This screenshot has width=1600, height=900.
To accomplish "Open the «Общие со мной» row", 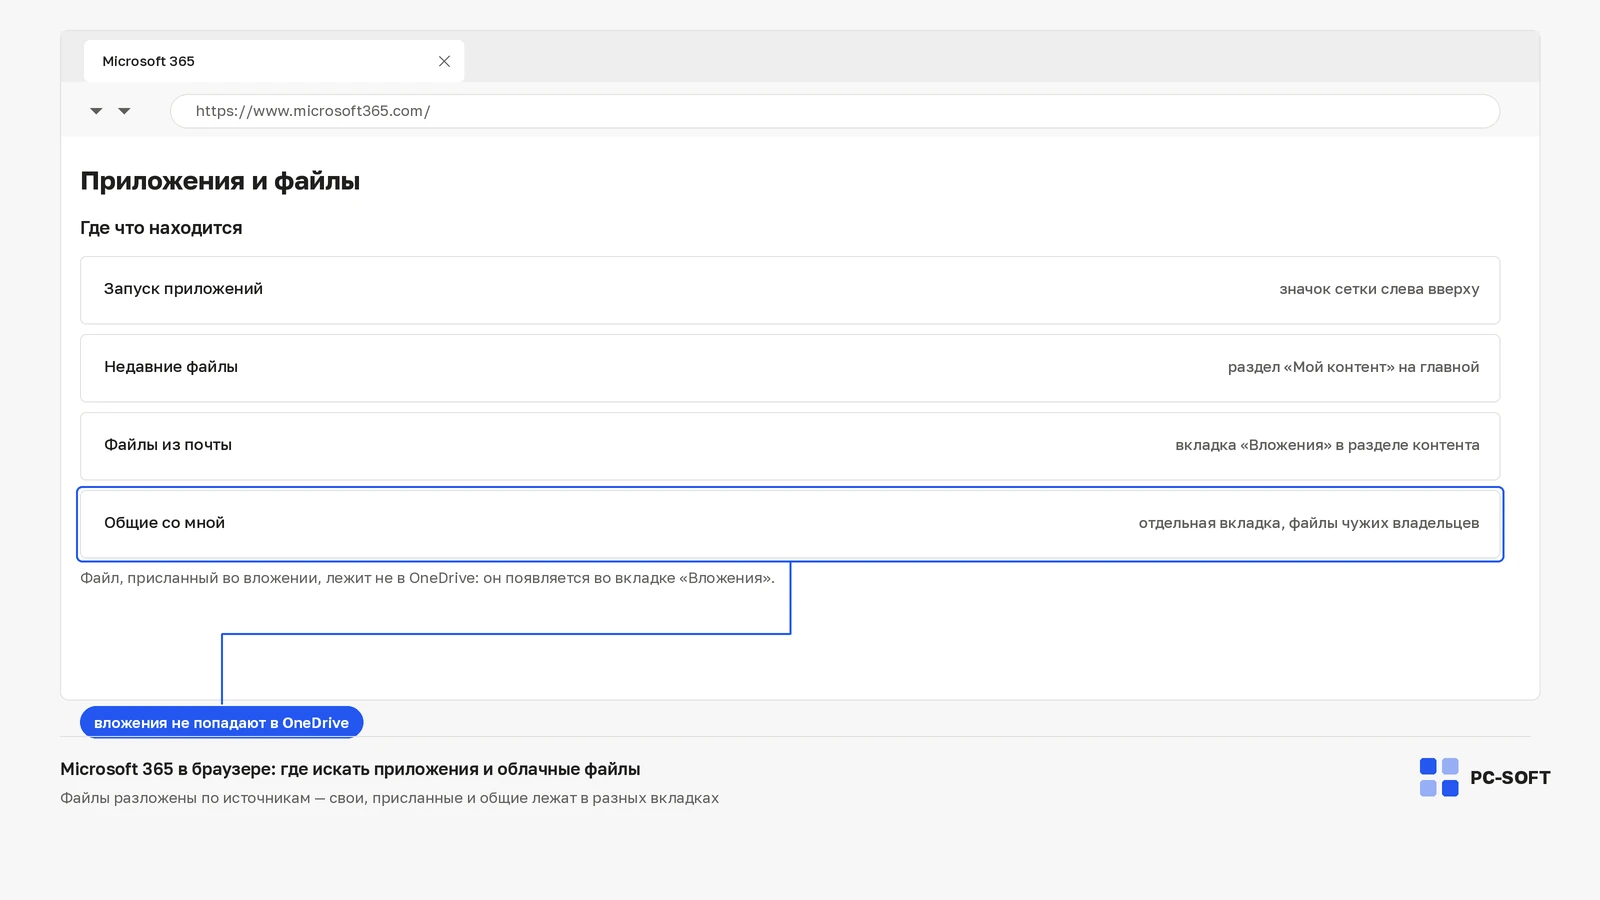I will [790, 524].
